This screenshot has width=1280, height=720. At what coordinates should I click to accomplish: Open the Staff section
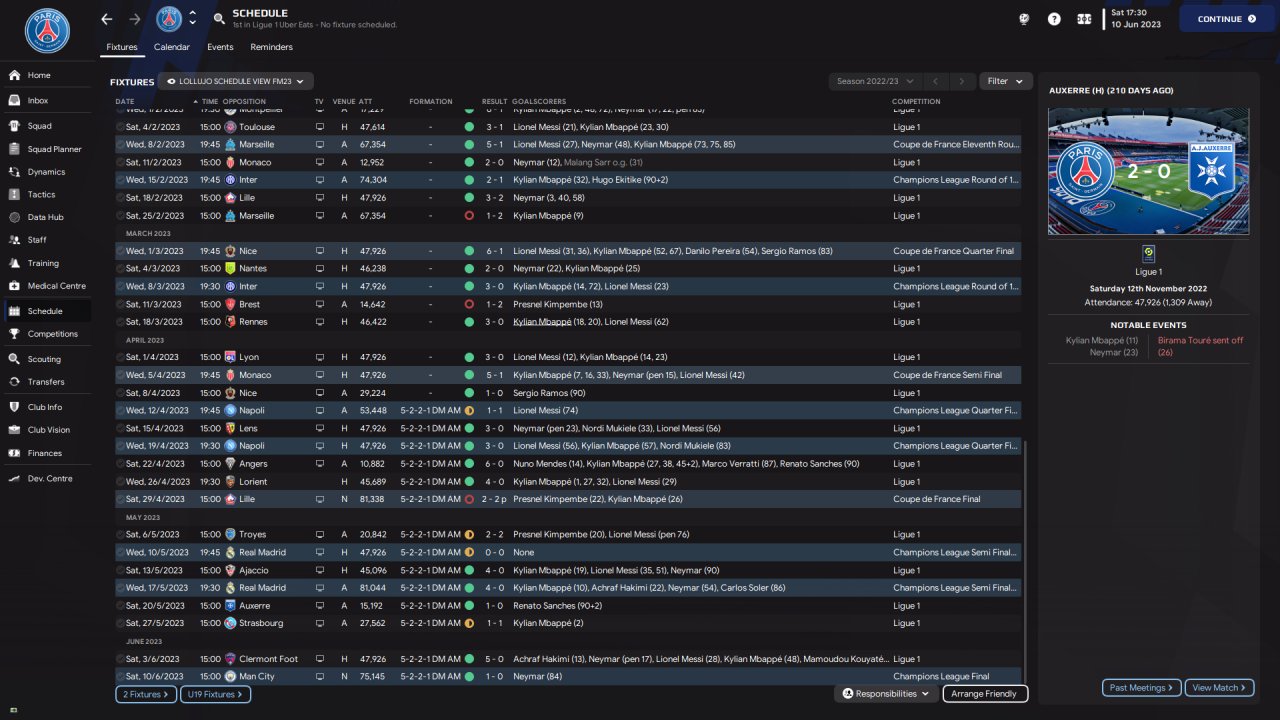click(47, 240)
